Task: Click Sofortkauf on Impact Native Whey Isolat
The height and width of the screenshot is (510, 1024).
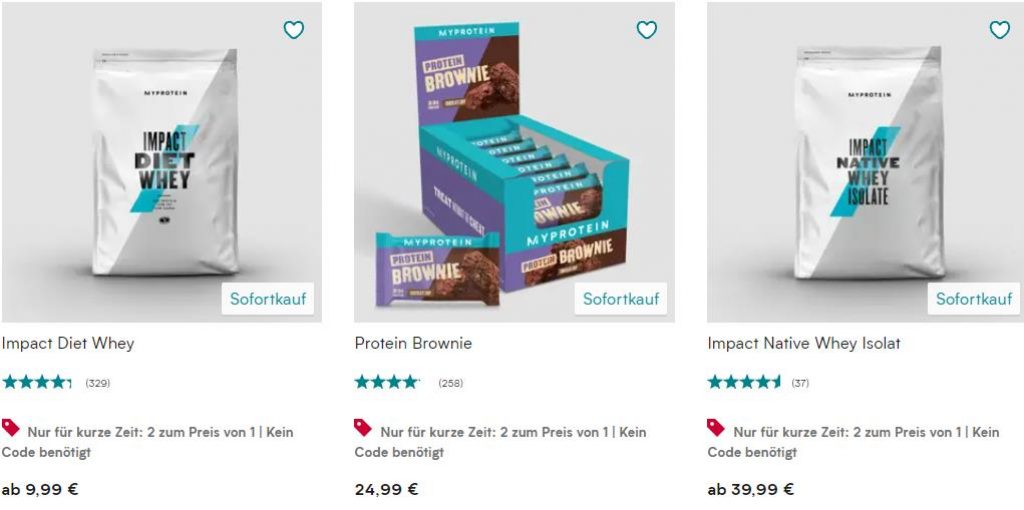Action: [x=974, y=299]
